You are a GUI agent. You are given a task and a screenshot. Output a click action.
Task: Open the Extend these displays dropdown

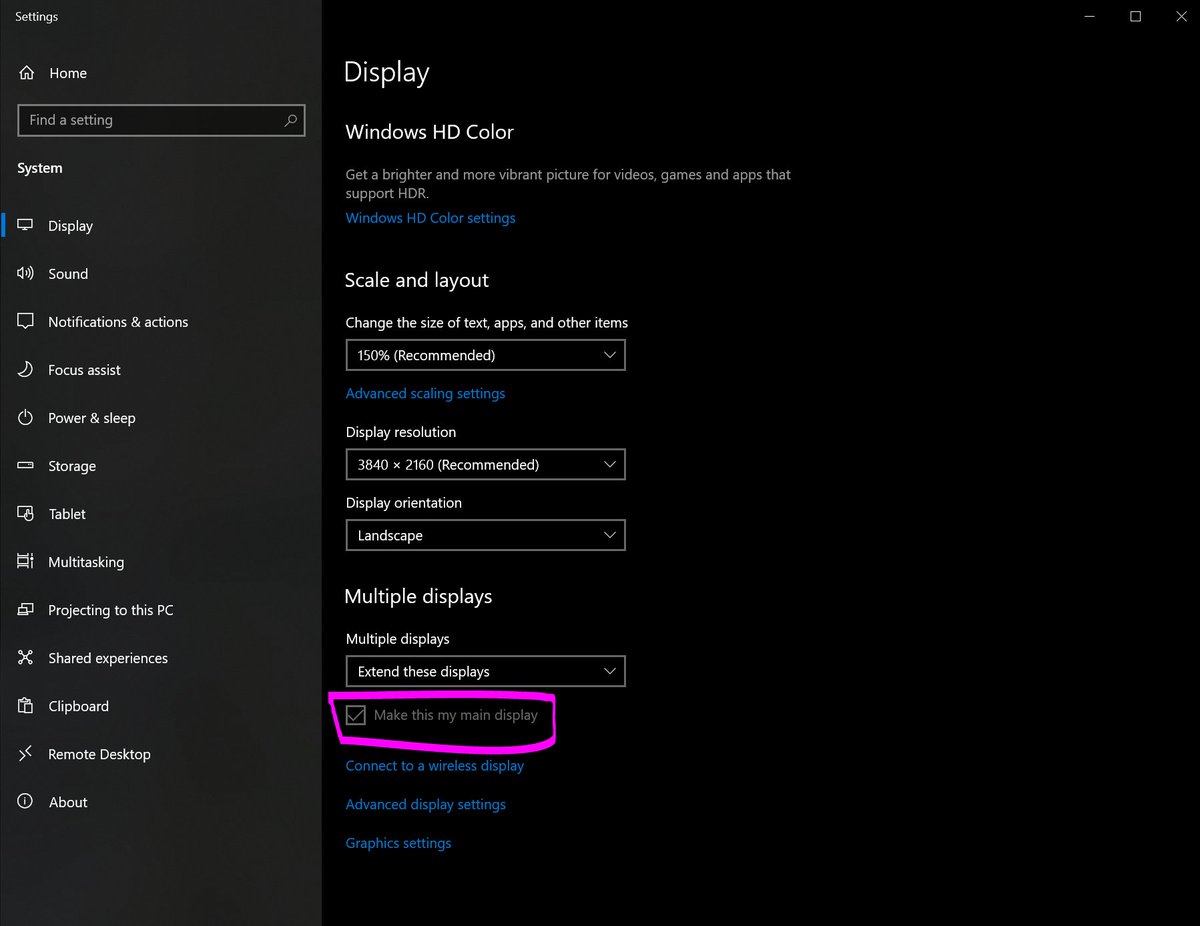pyautogui.click(x=485, y=671)
